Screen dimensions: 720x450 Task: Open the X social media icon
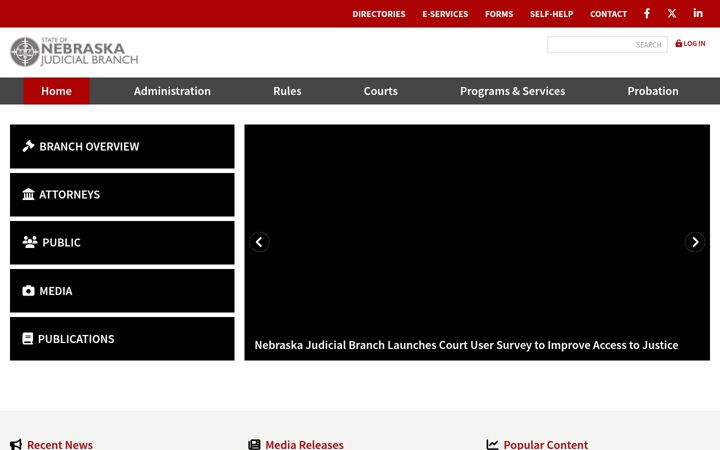pos(672,13)
